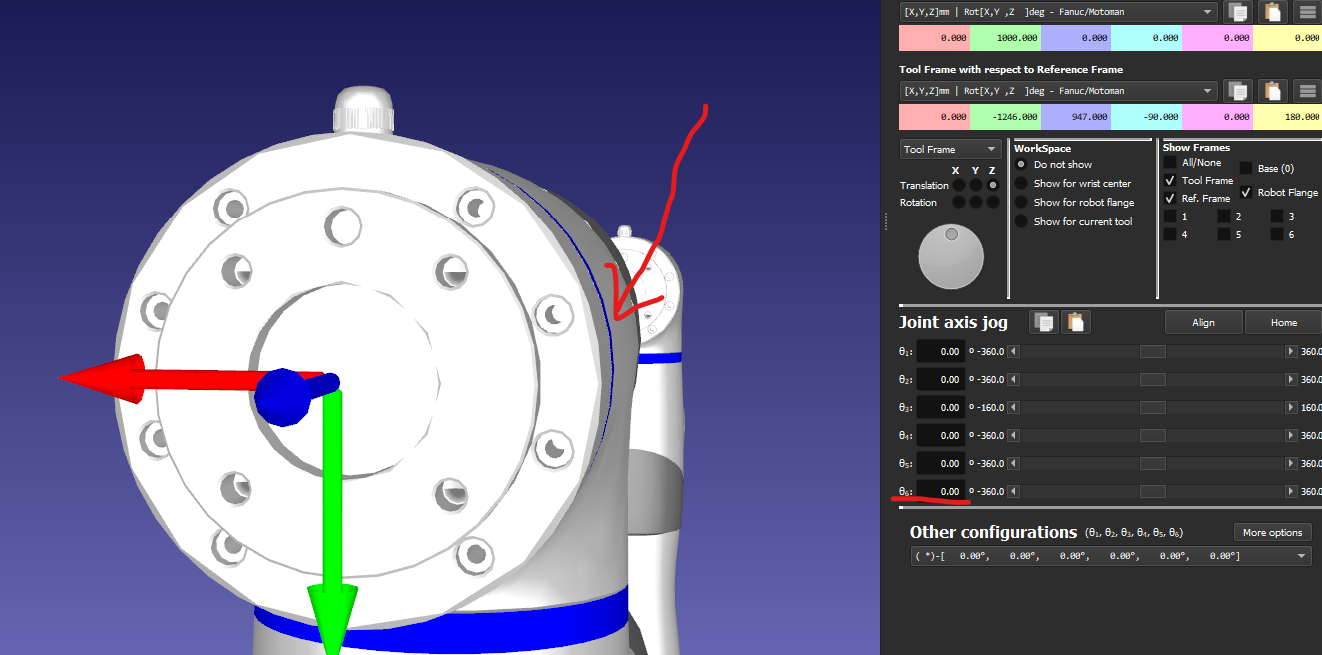This screenshot has width=1322, height=655.
Task: Copy the Tool Frame pose values
Action: point(1239,90)
